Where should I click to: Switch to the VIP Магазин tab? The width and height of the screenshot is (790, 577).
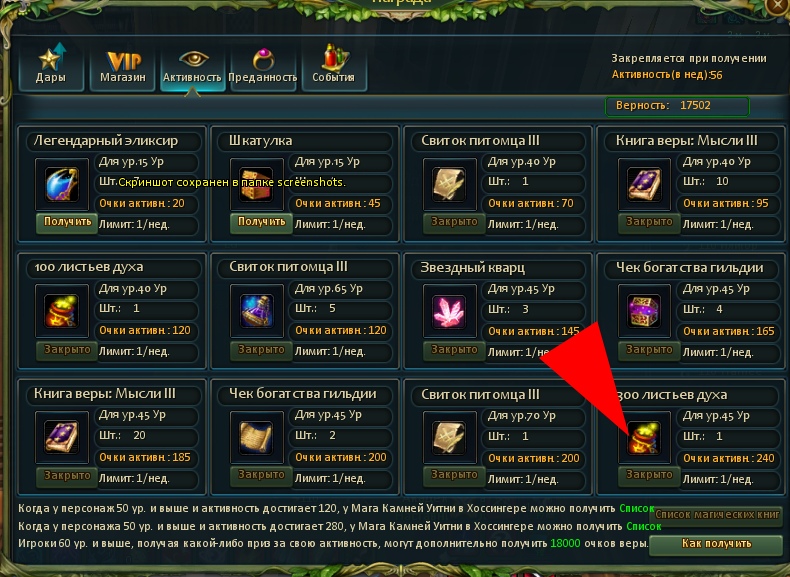(x=122, y=66)
